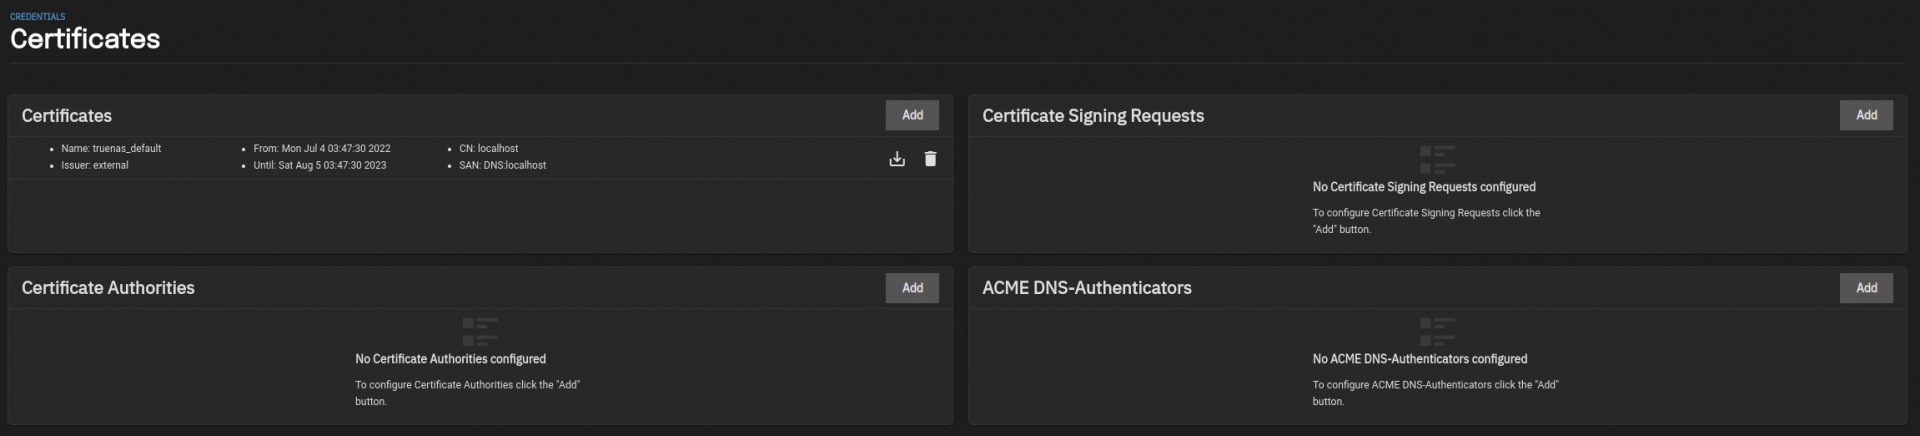Click empty-list icon in Certificate Authorities
This screenshot has width=1920, height=436.
pos(480,330)
